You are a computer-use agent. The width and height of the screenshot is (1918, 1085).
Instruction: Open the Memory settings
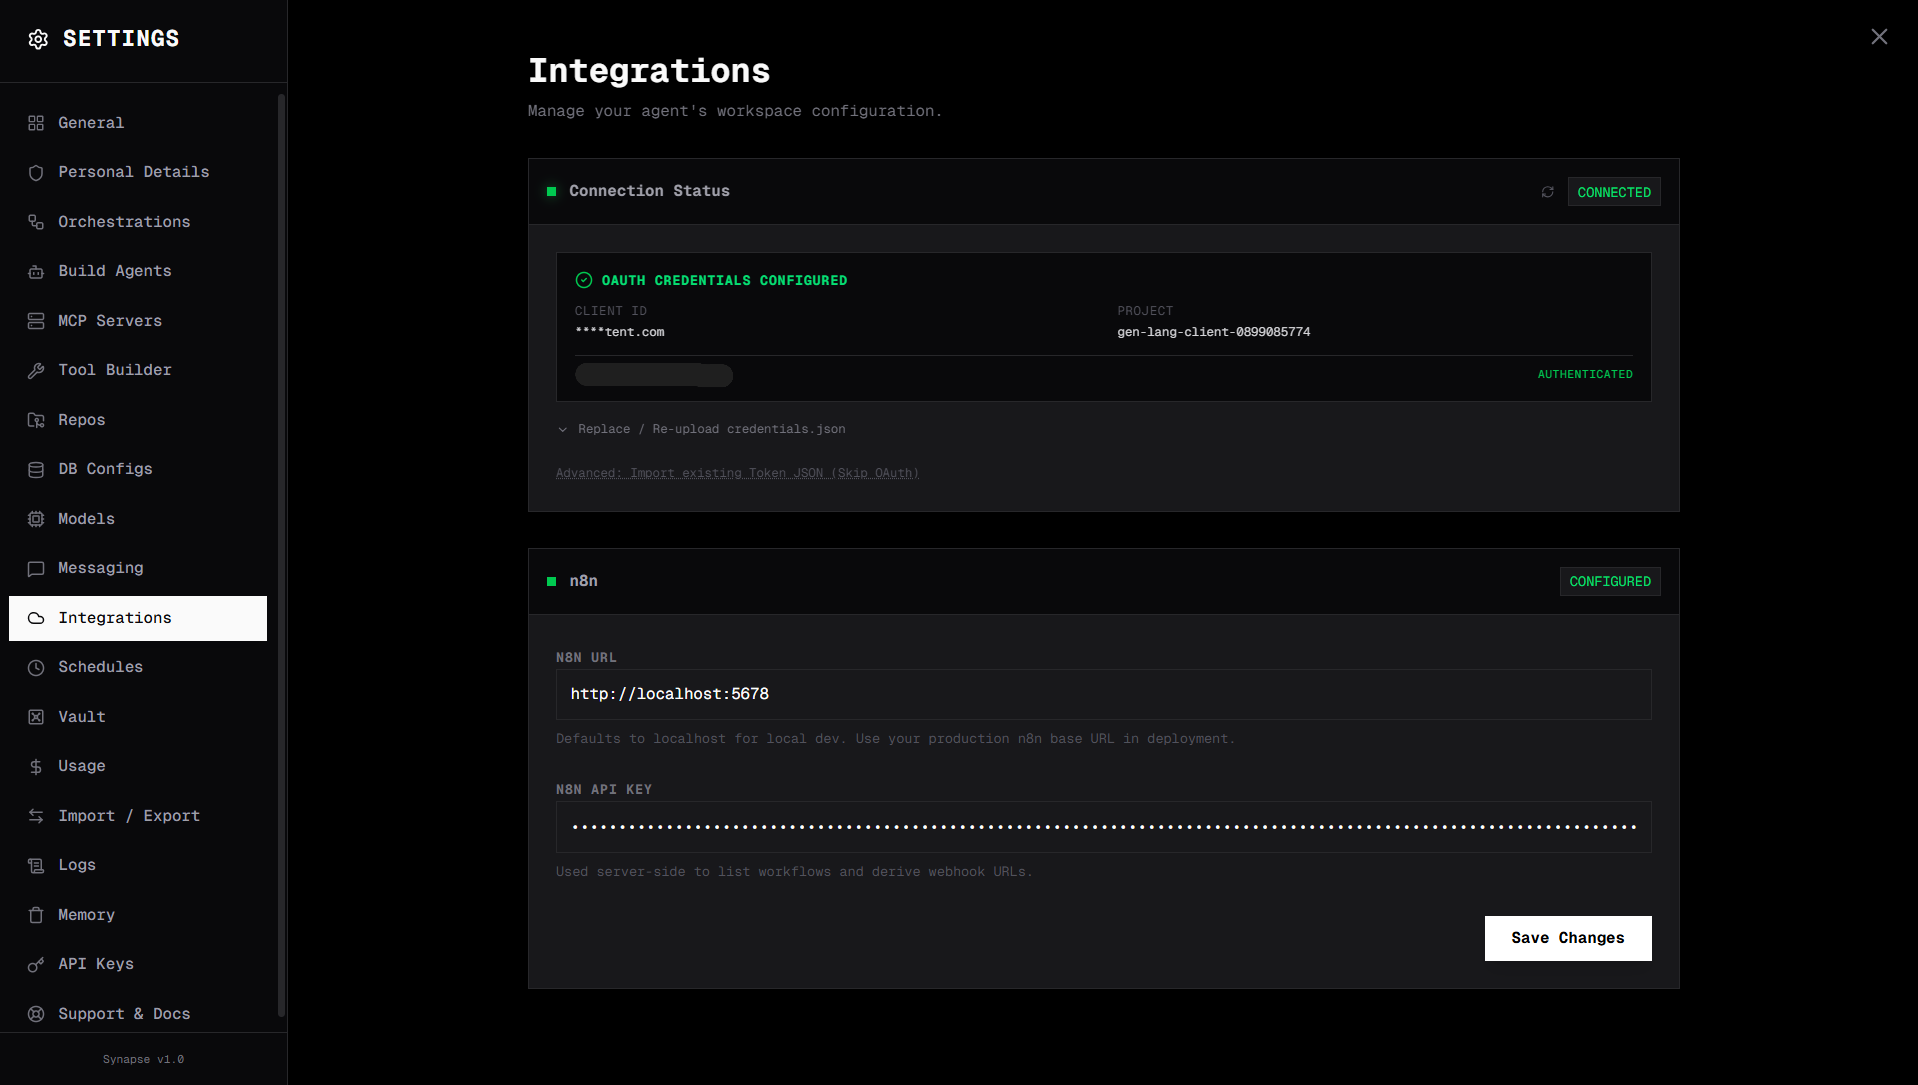click(138, 915)
